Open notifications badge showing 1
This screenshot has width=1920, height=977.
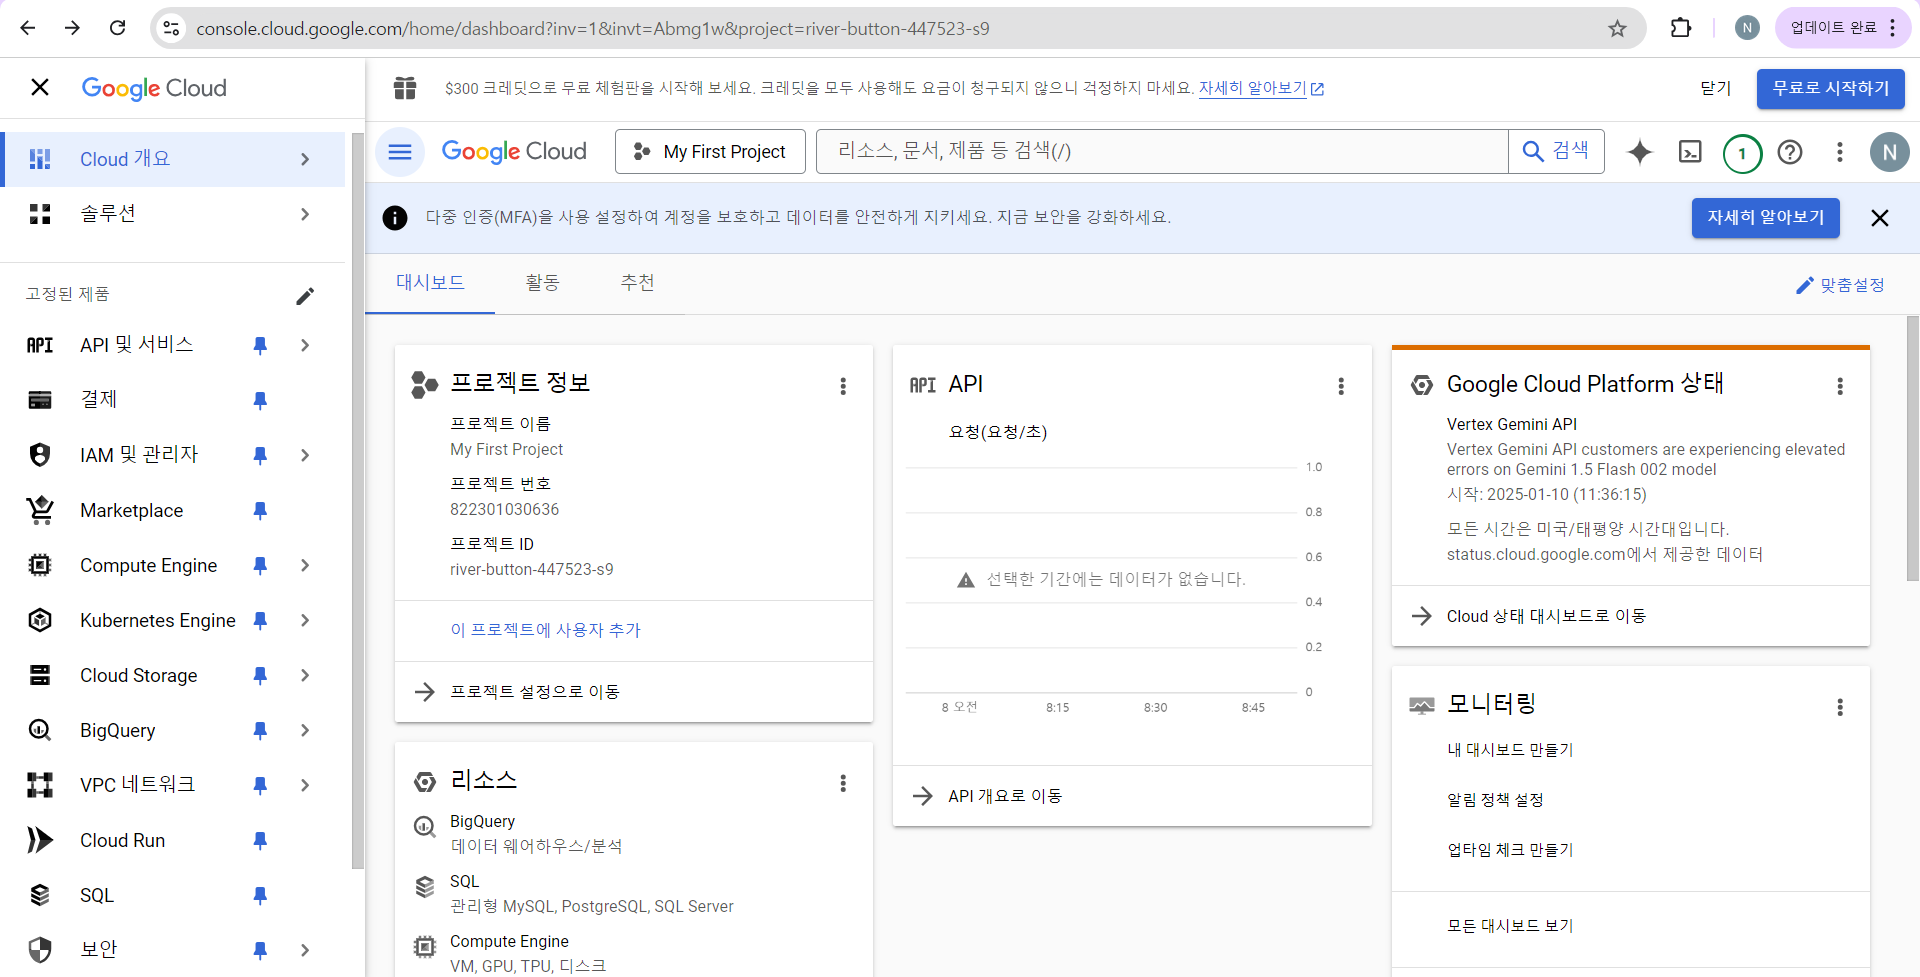pyautogui.click(x=1742, y=153)
